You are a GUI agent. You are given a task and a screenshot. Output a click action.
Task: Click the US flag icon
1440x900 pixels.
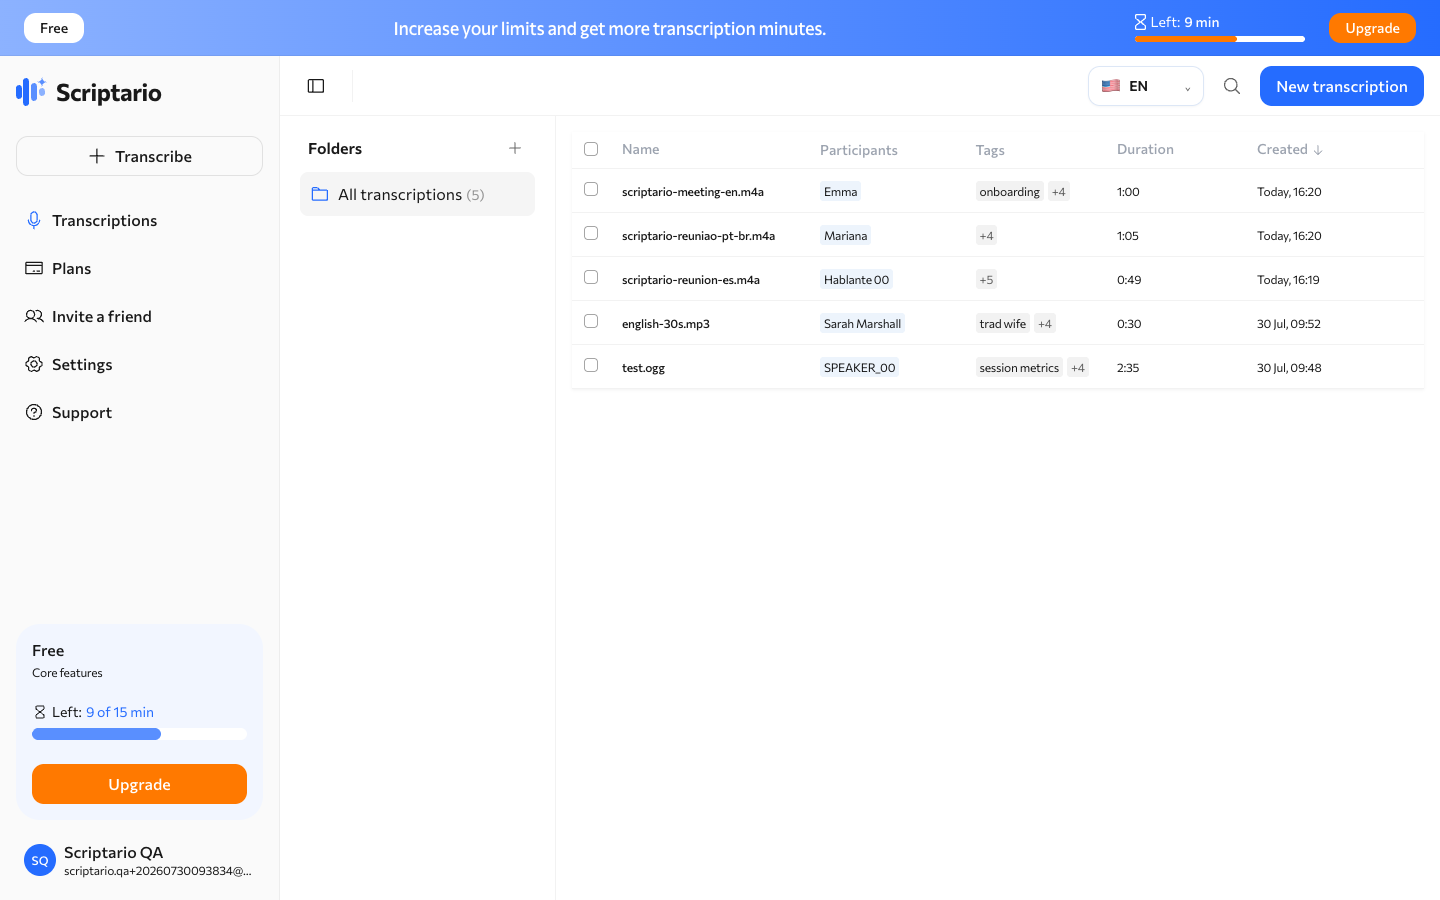pyautogui.click(x=1111, y=86)
